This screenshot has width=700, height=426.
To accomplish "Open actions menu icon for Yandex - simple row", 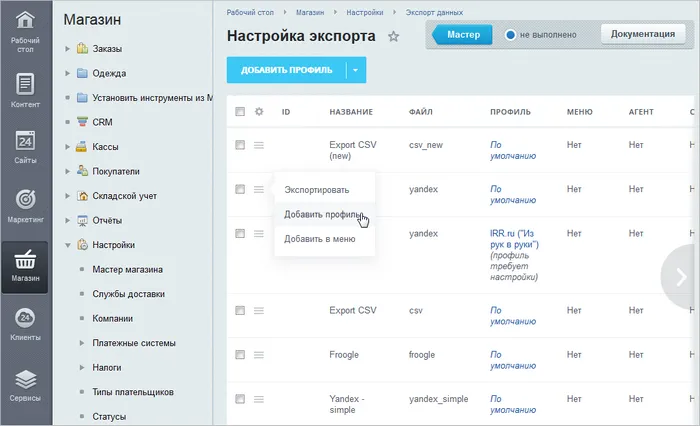I will coord(259,399).
